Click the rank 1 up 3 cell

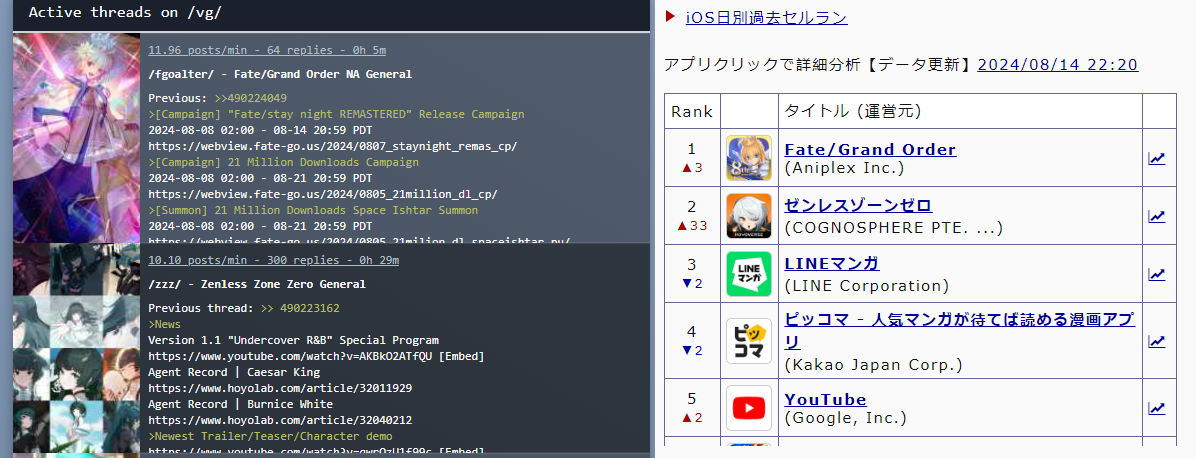coord(692,158)
